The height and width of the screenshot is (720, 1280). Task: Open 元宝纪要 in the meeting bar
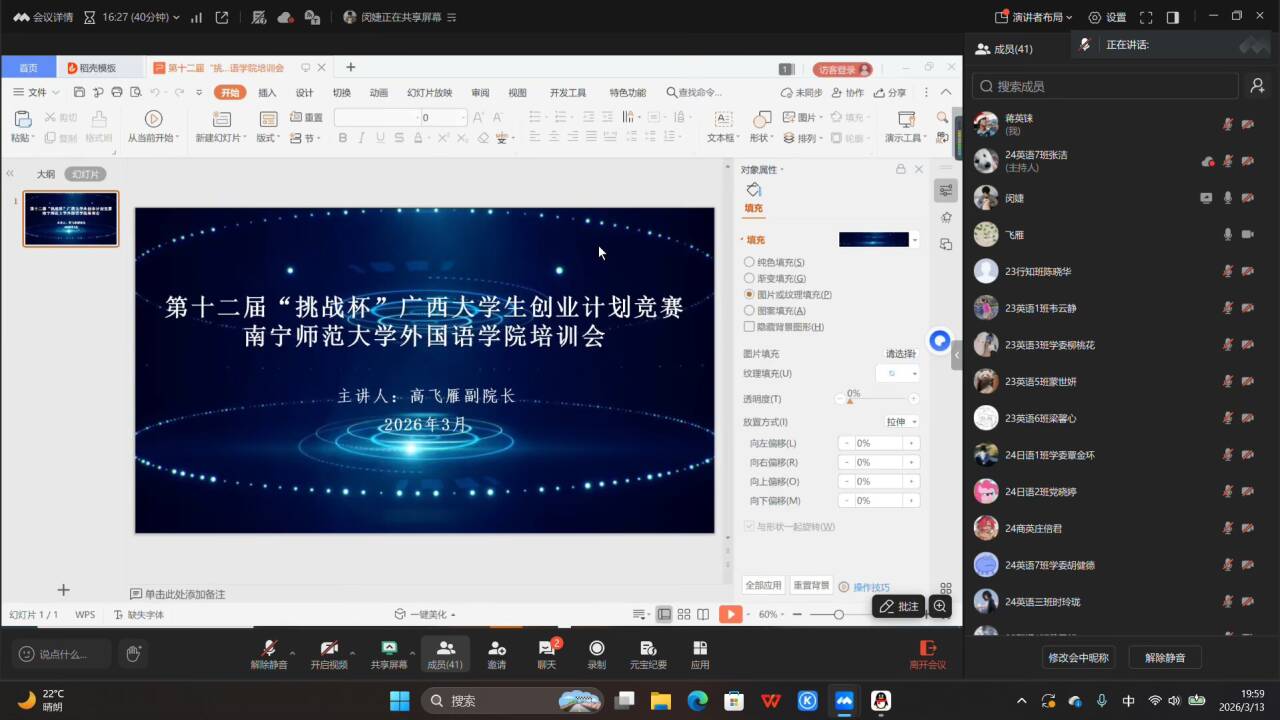pos(647,653)
